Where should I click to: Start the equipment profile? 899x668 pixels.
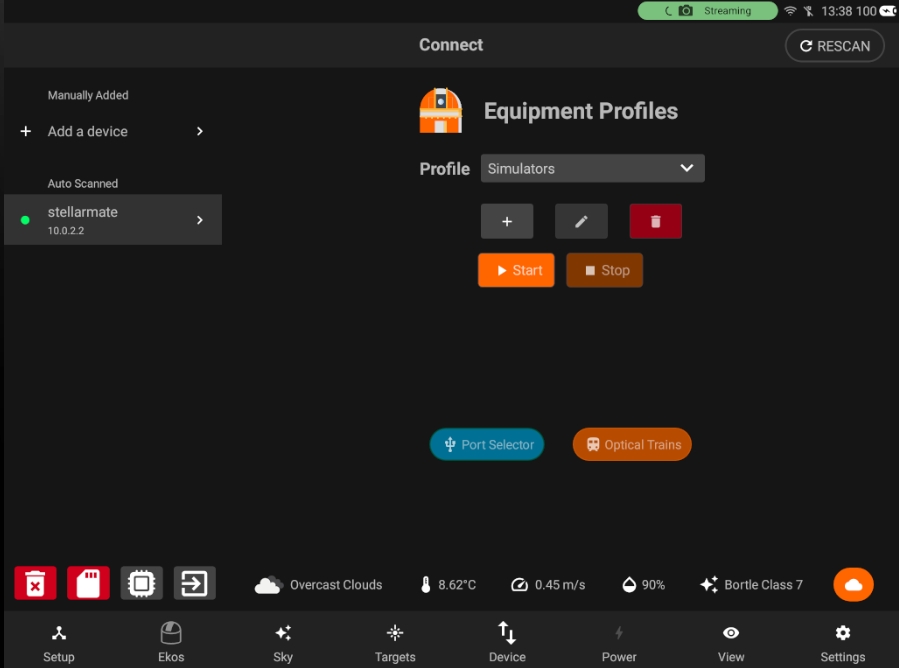click(x=516, y=270)
